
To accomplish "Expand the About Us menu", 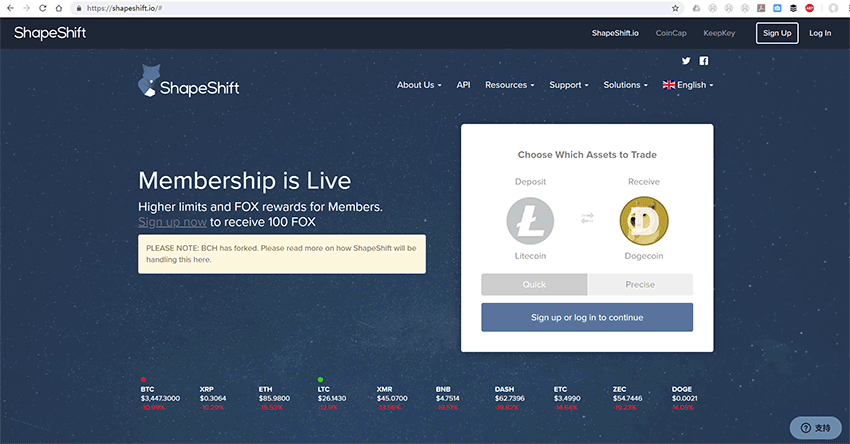I will click(419, 85).
